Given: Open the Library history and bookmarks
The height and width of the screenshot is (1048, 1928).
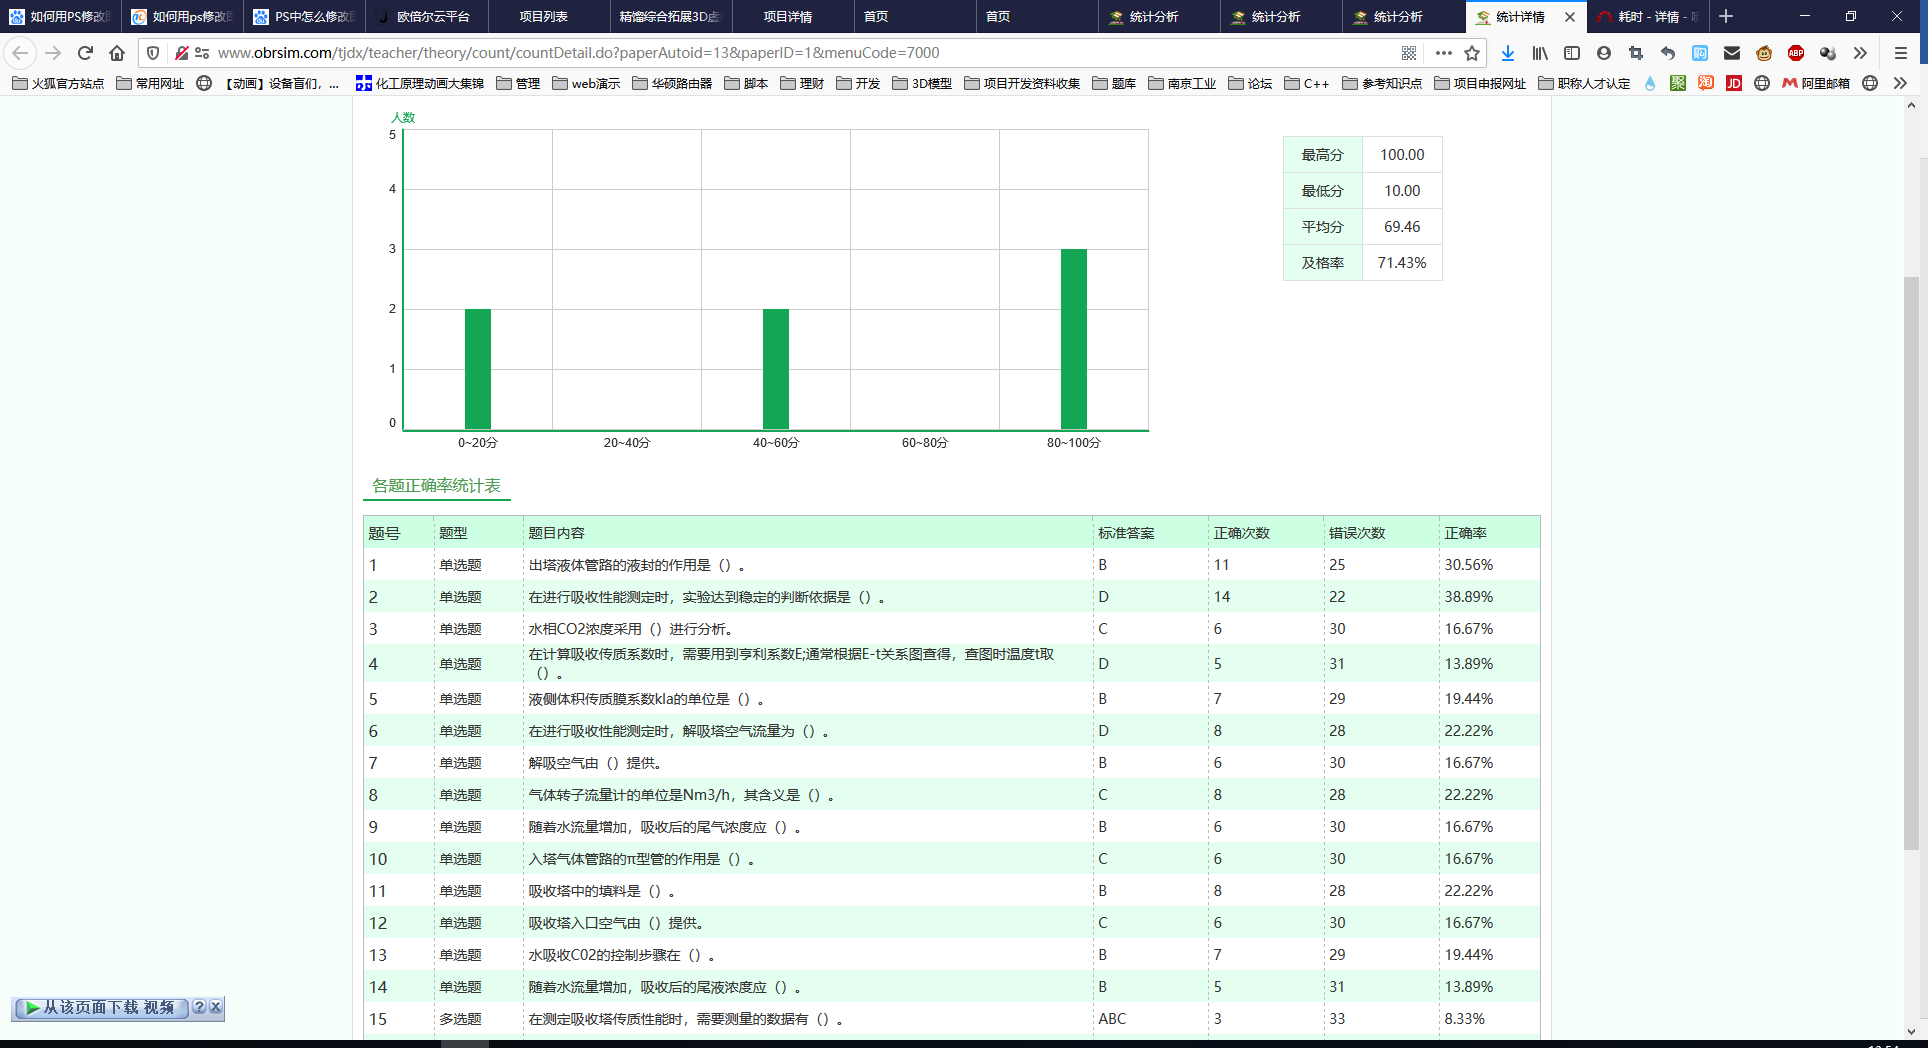Looking at the screenshot, I should tap(1540, 53).
